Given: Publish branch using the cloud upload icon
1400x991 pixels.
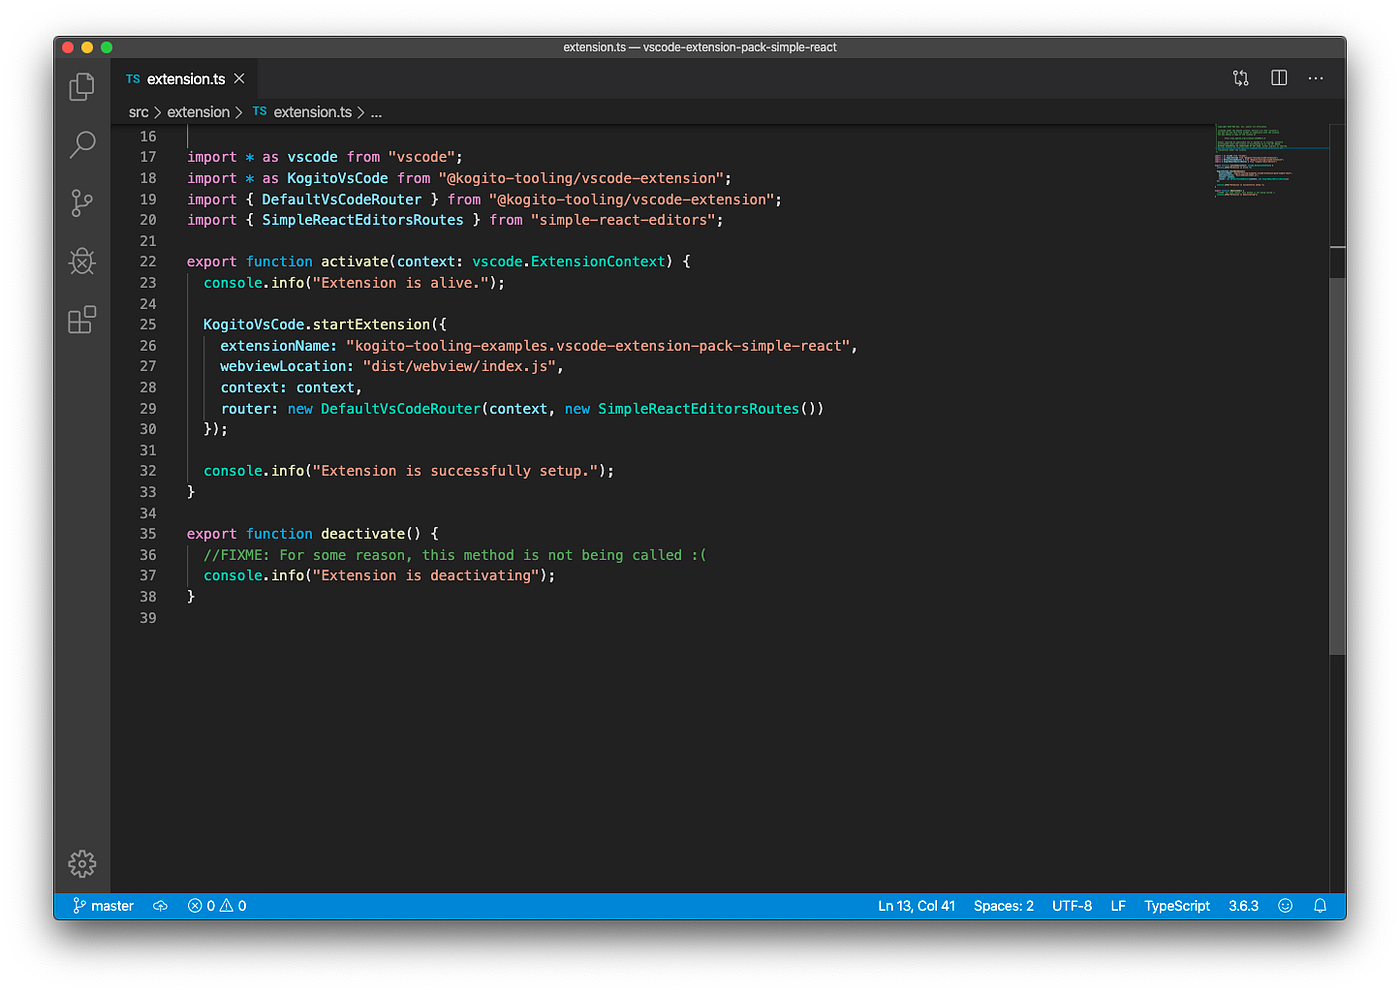Looking at the screenshot, I should click(160, 905).
